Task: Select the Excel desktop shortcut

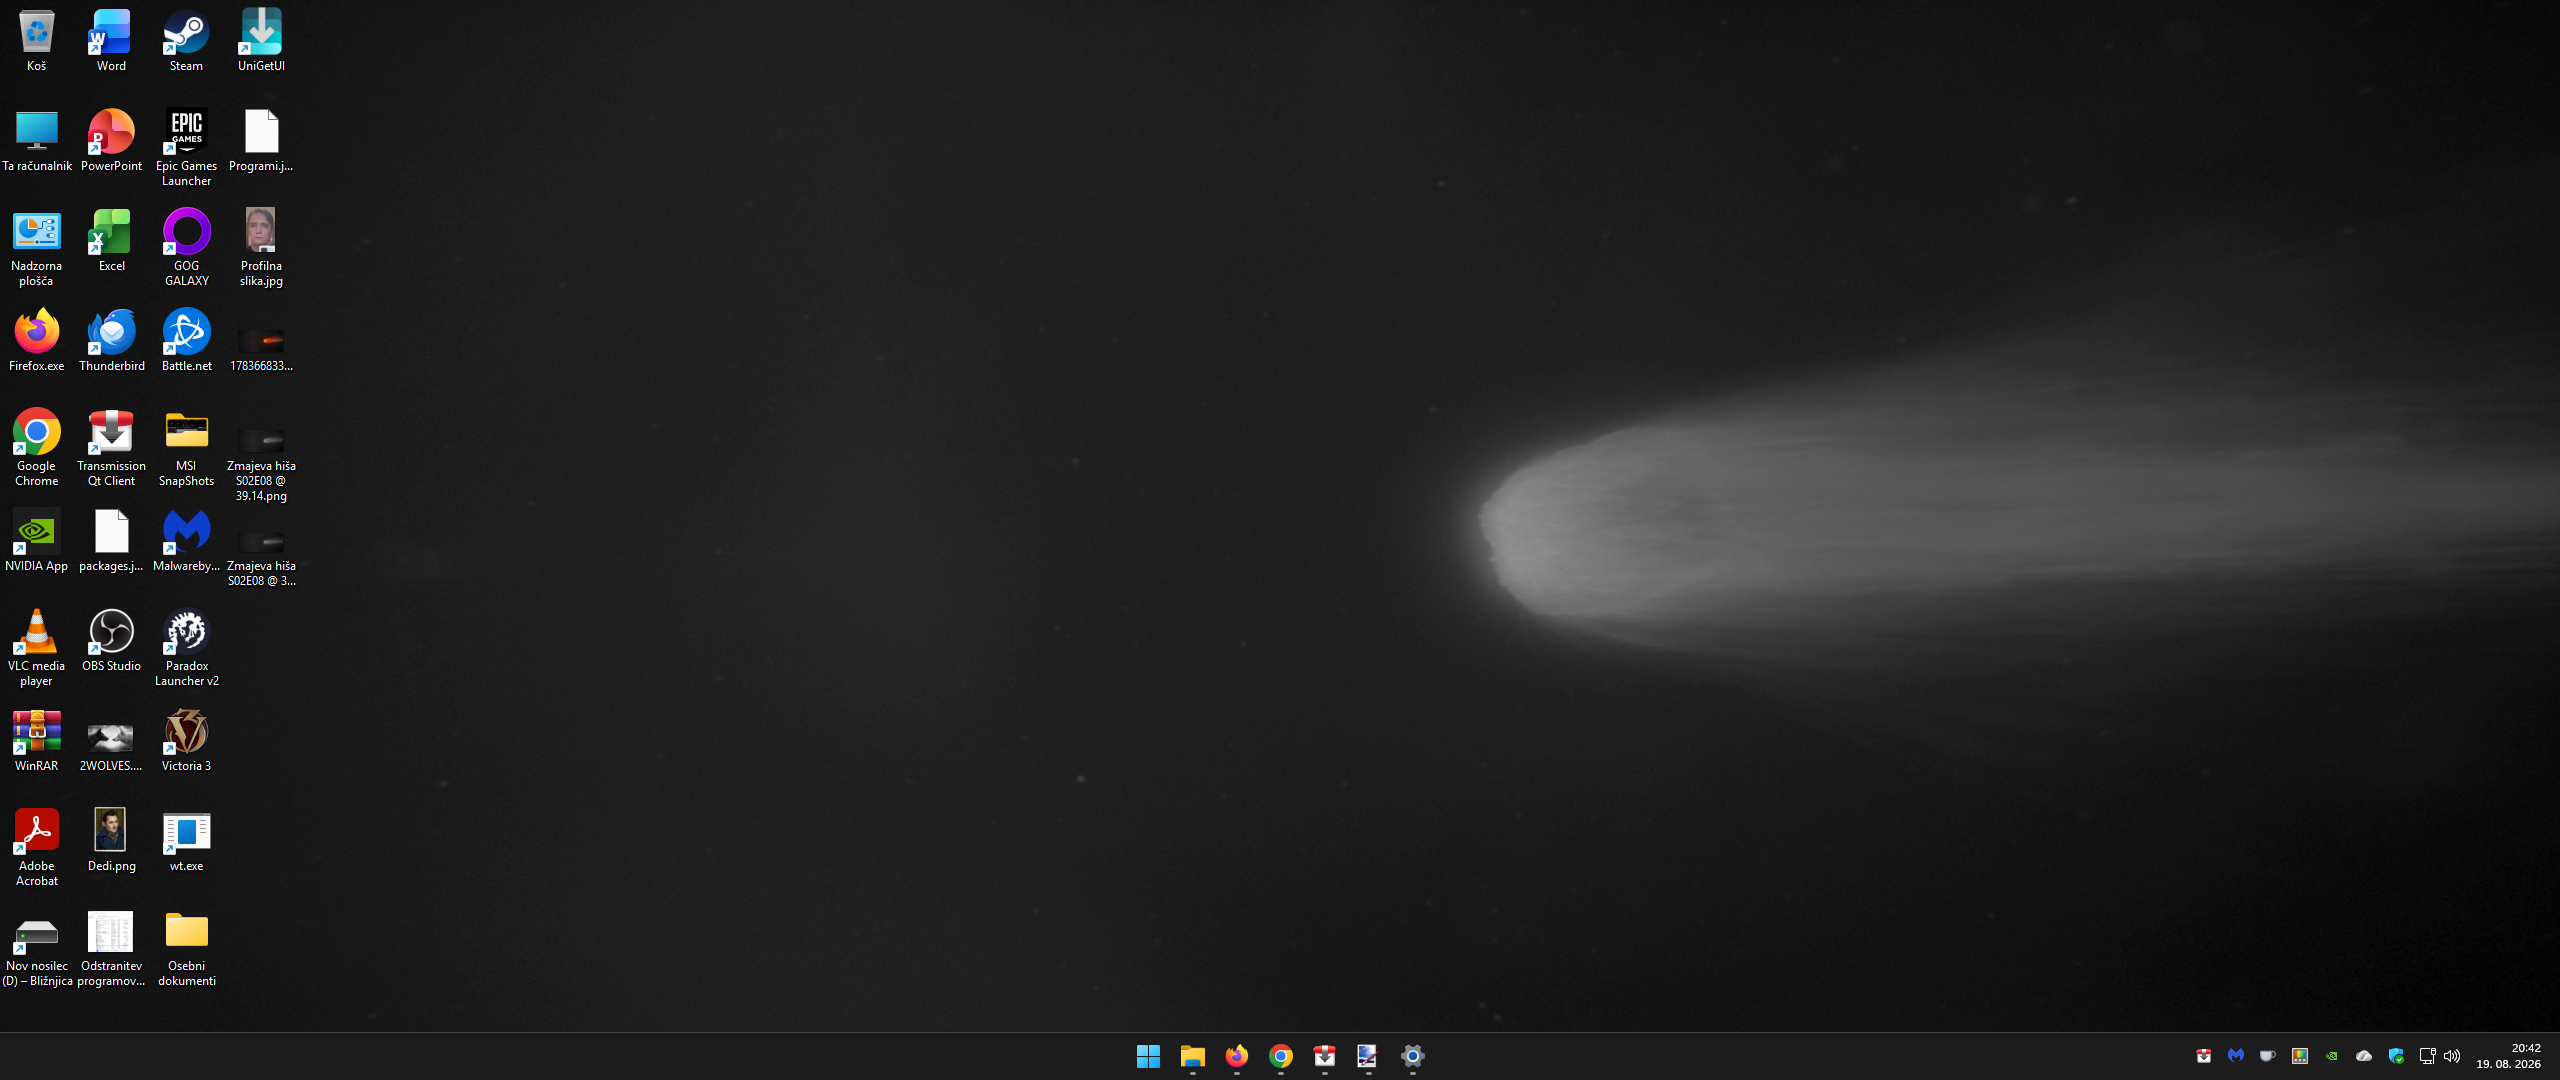Action: [111, 240]
